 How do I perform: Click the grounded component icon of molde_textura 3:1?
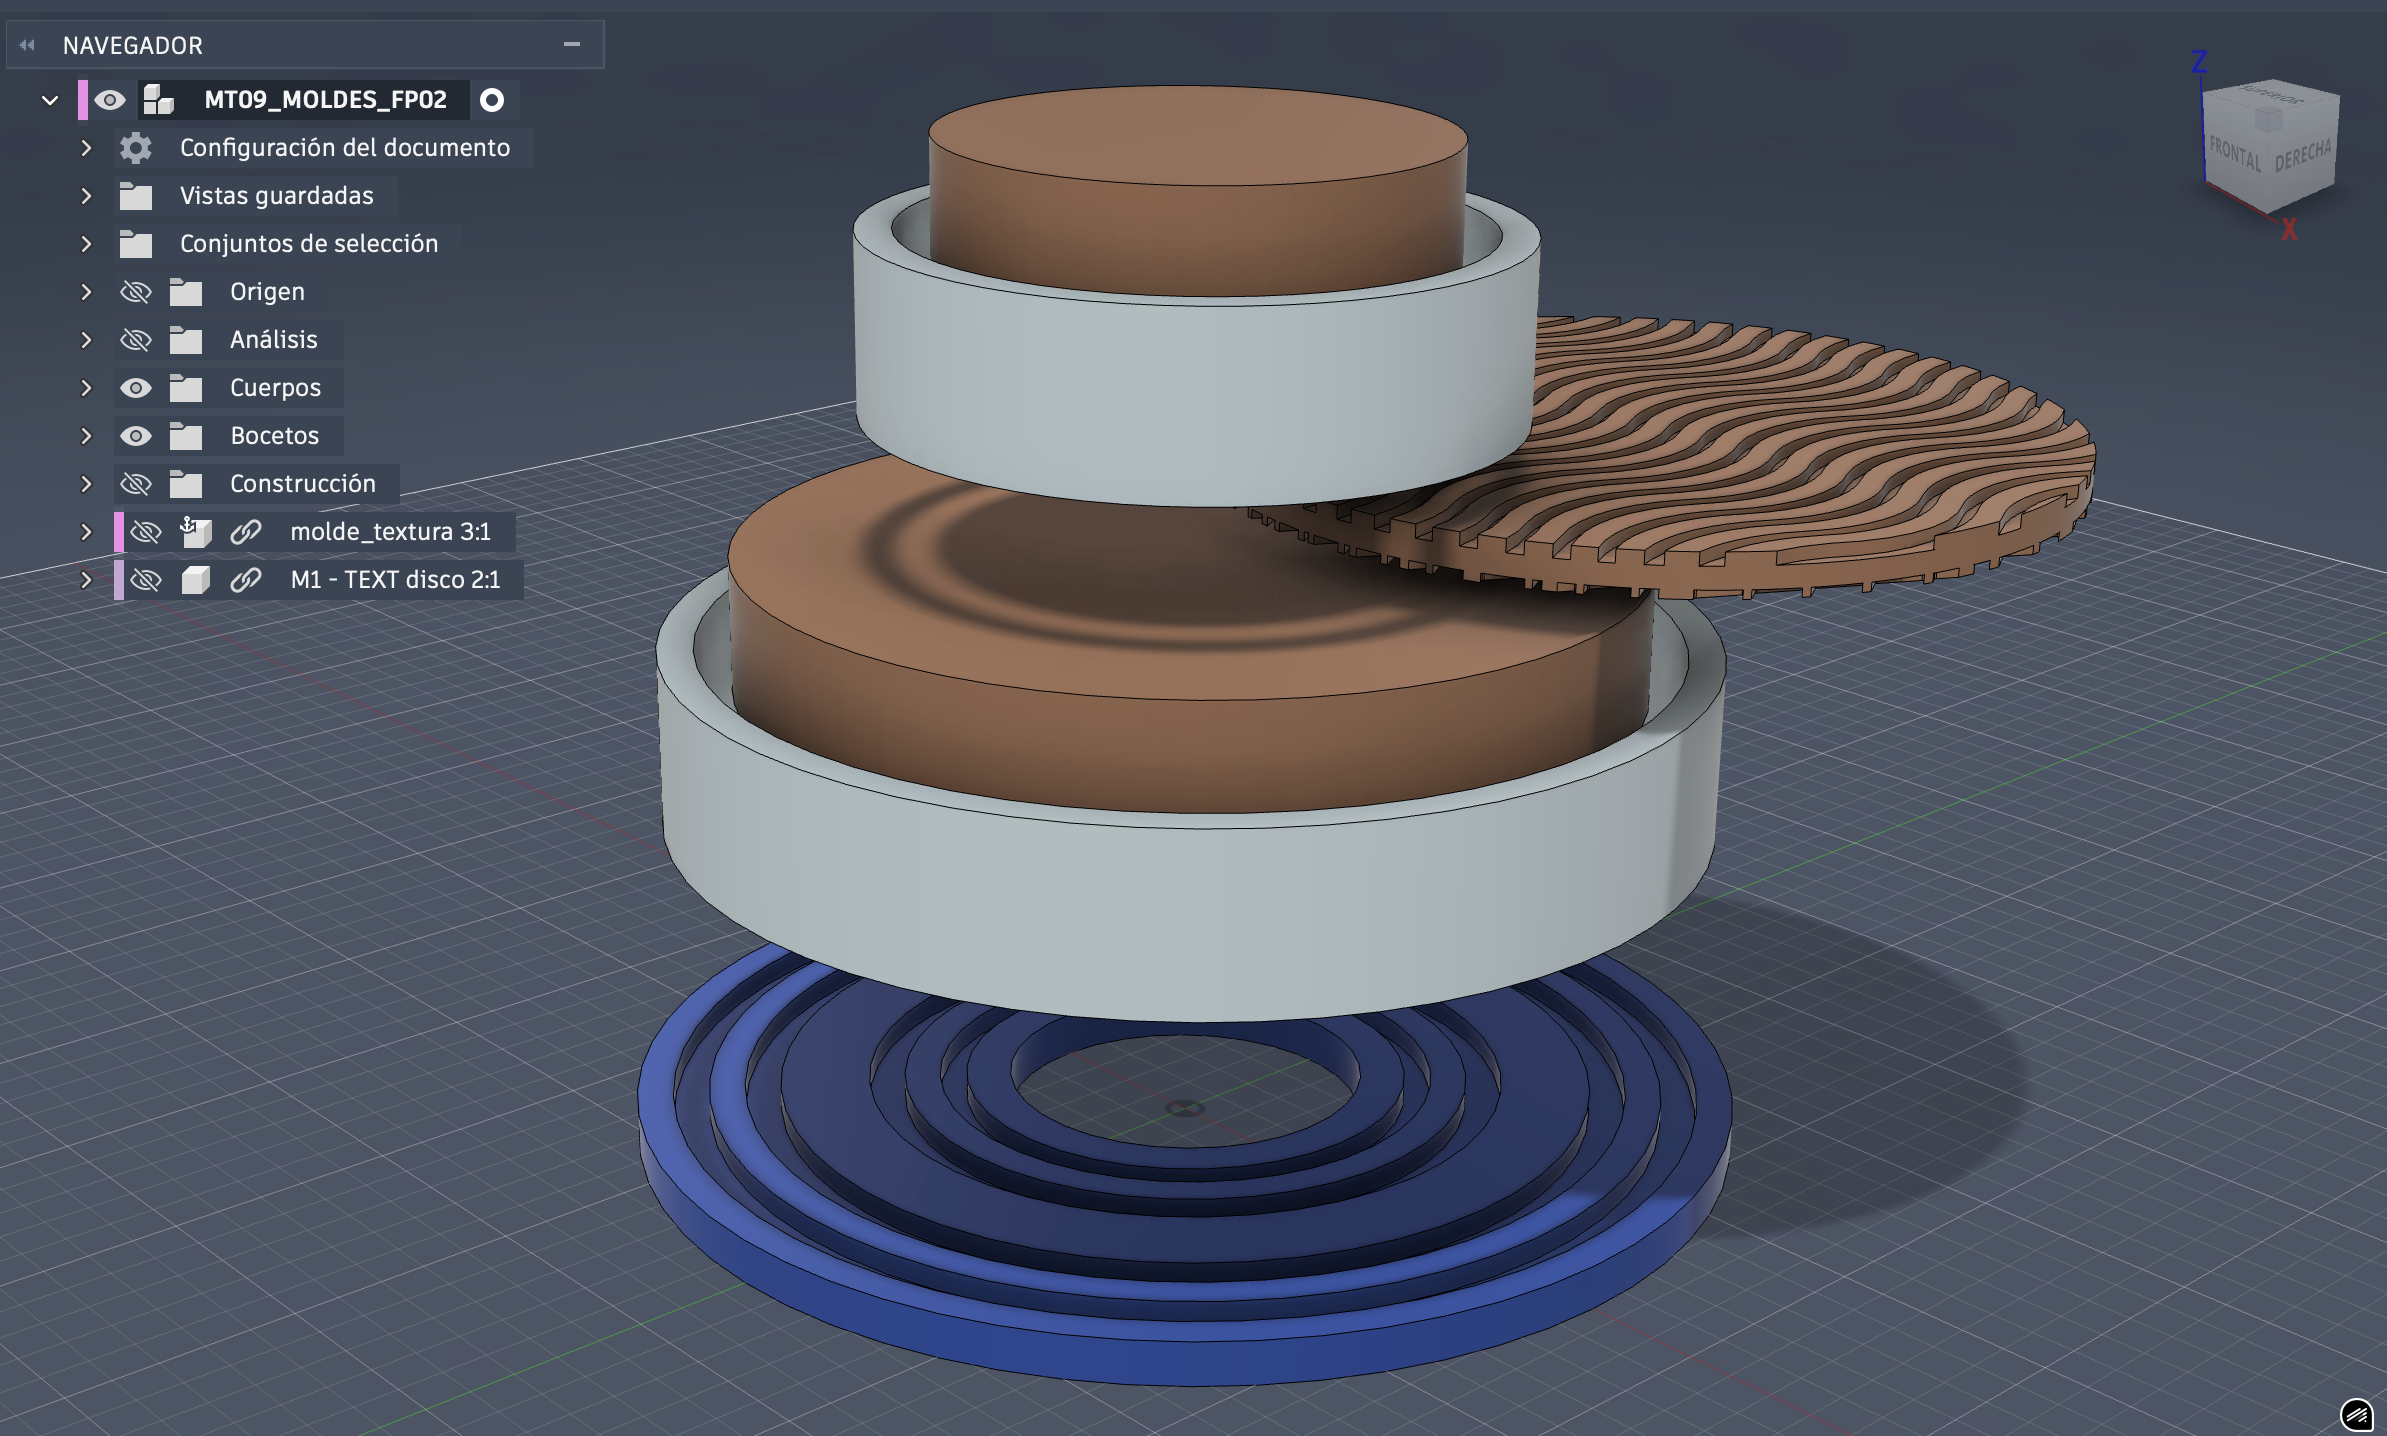(x=196, y=532)
